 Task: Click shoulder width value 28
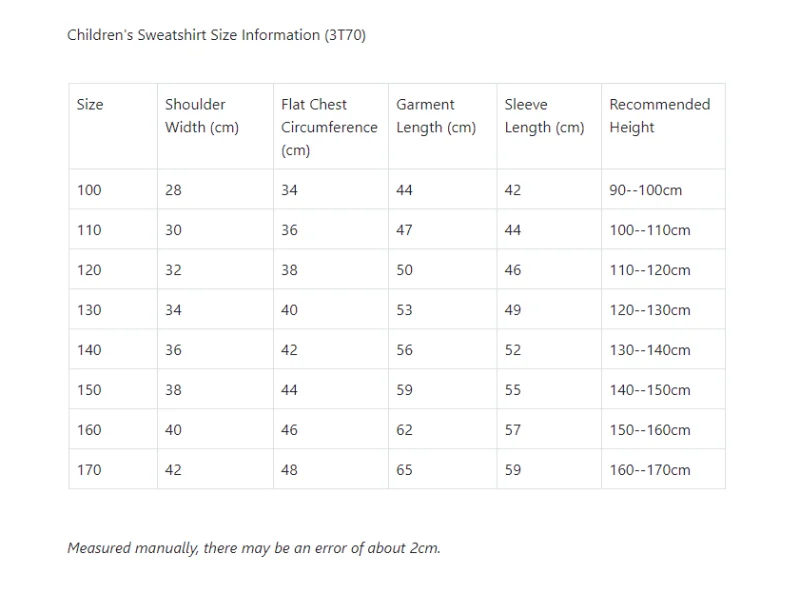click(x=173, y=190)
